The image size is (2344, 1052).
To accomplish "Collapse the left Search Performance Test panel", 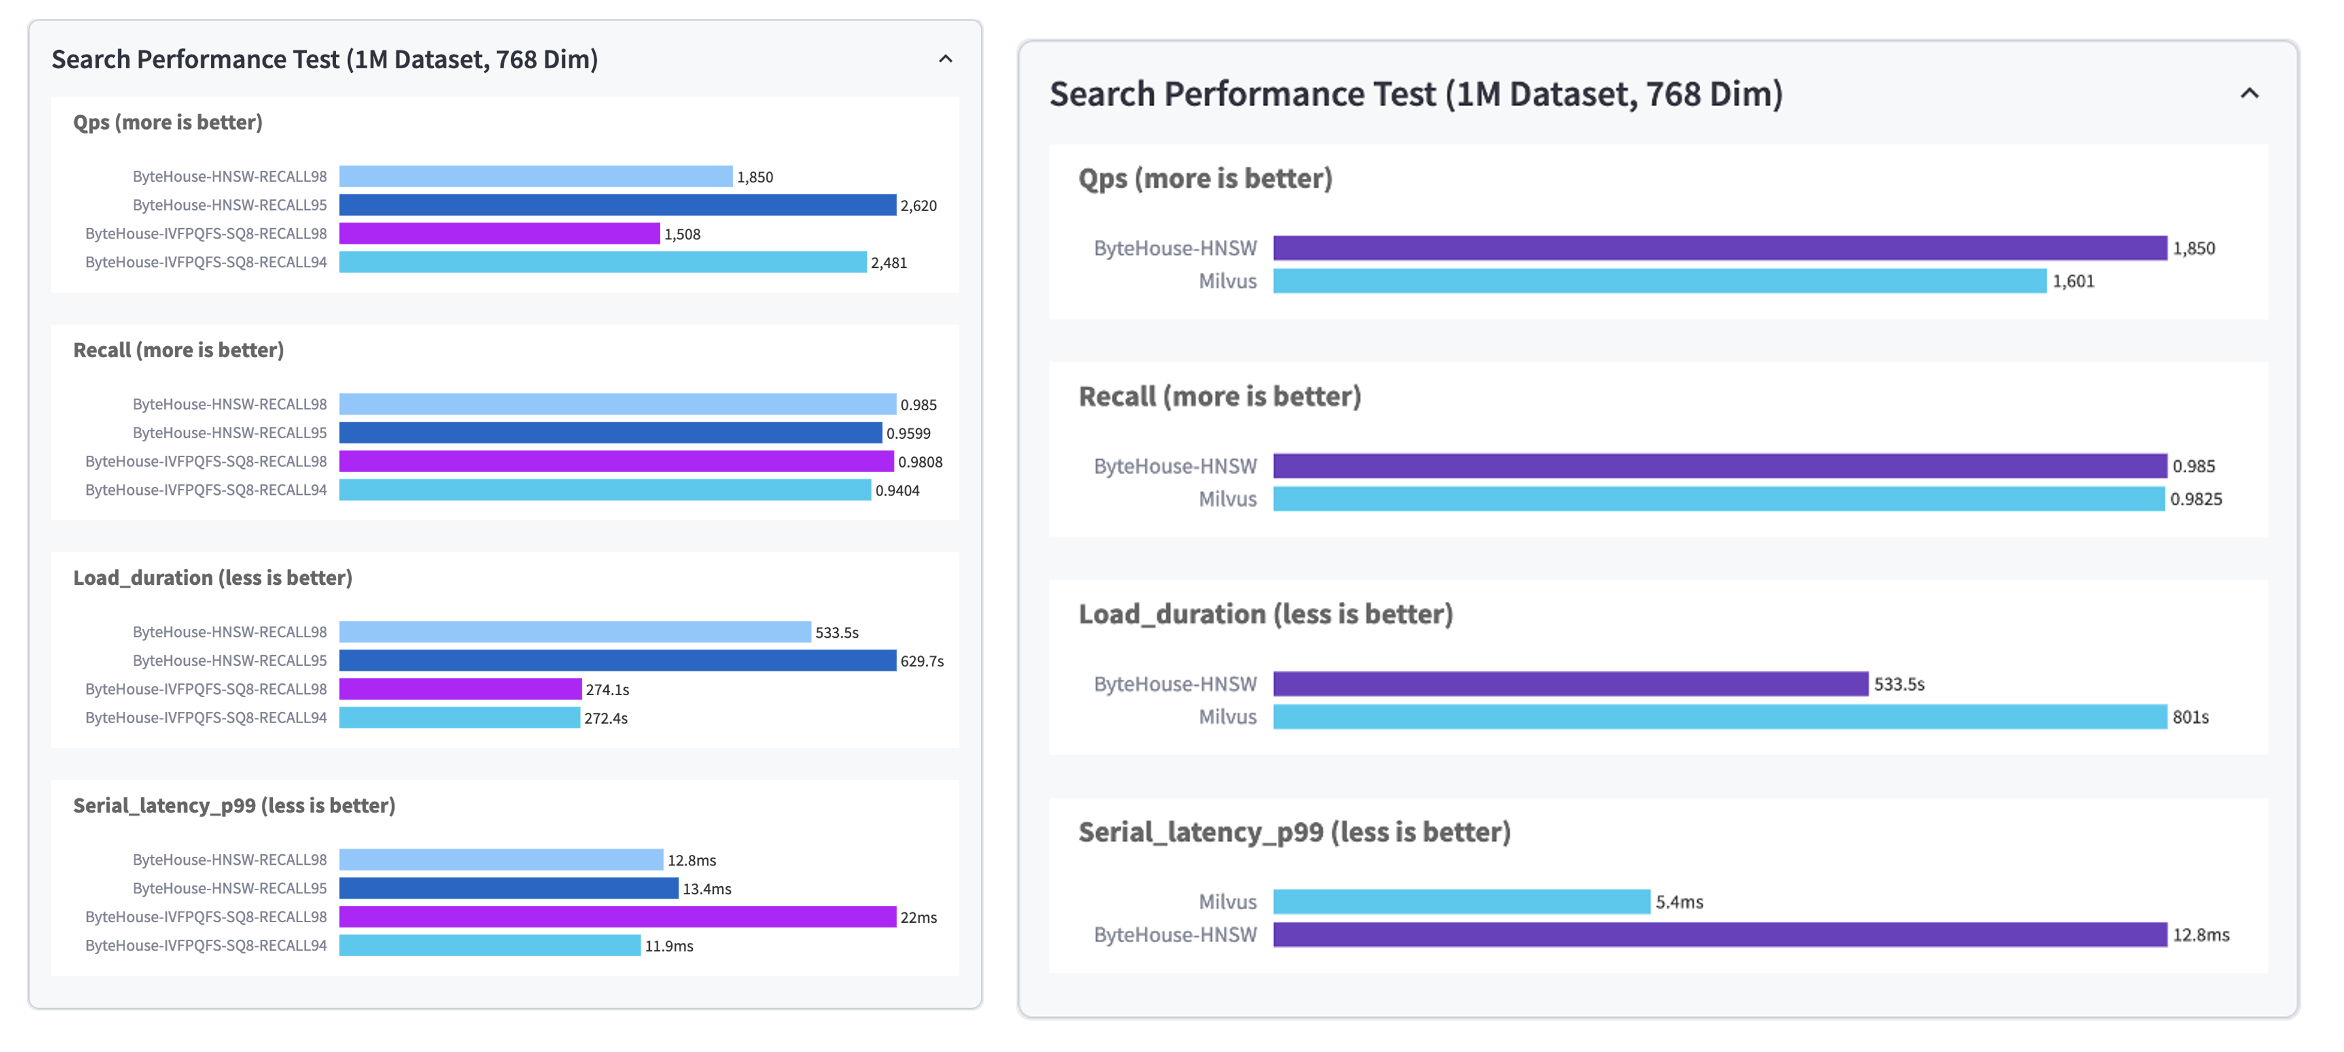I will click(x=945, y=59).
